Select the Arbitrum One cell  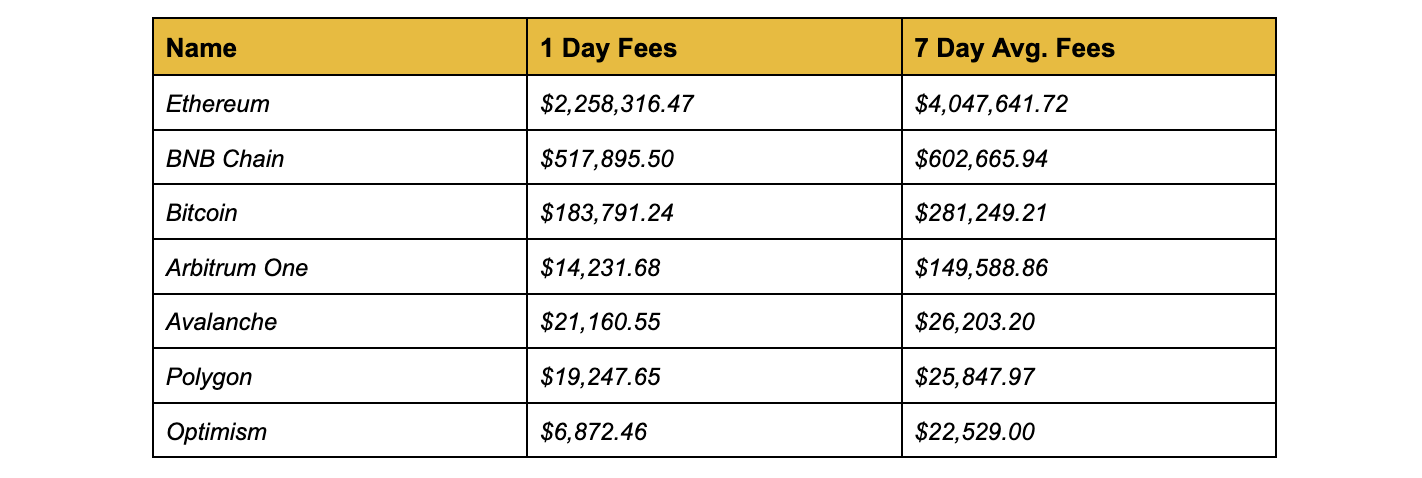coord(340,267)
